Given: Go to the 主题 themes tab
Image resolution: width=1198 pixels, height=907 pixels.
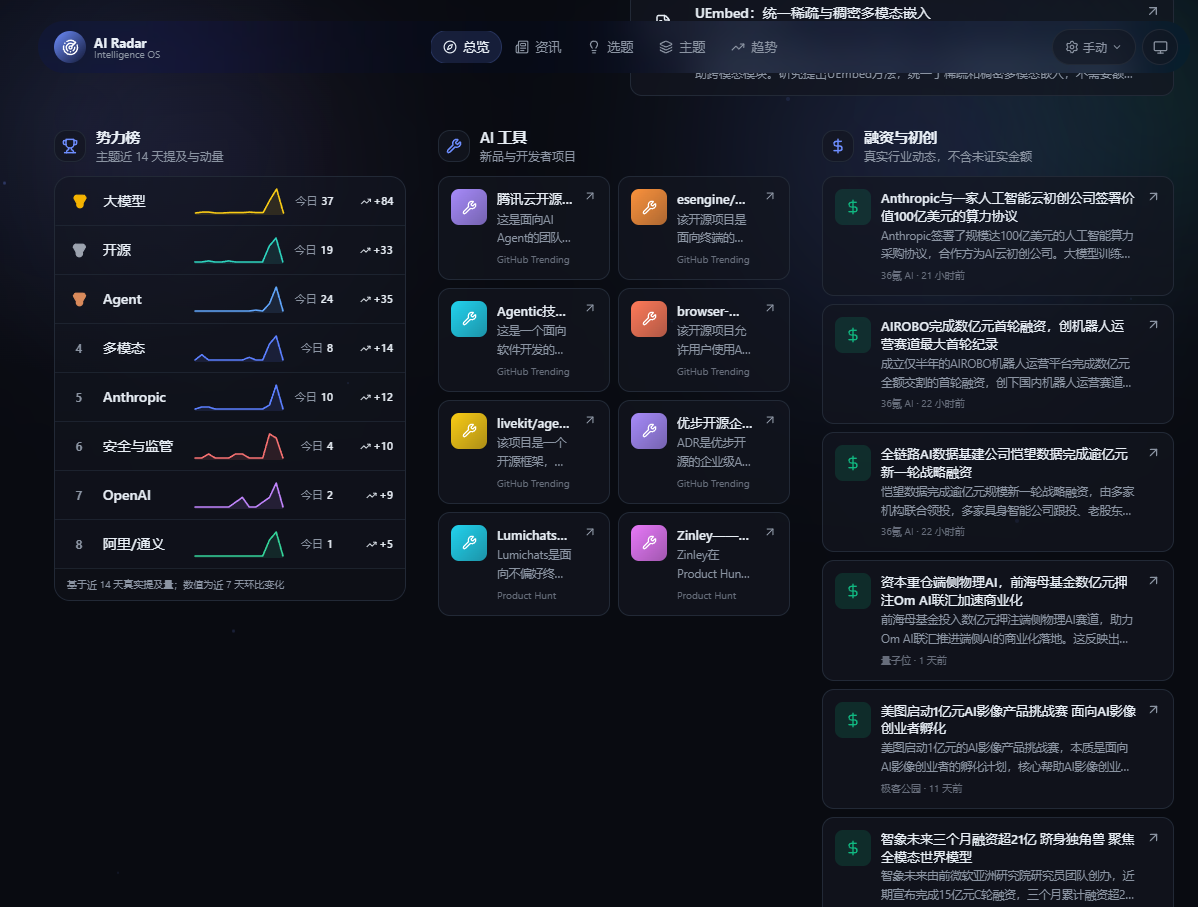Looking at the screenshot, I should point(683,47).
